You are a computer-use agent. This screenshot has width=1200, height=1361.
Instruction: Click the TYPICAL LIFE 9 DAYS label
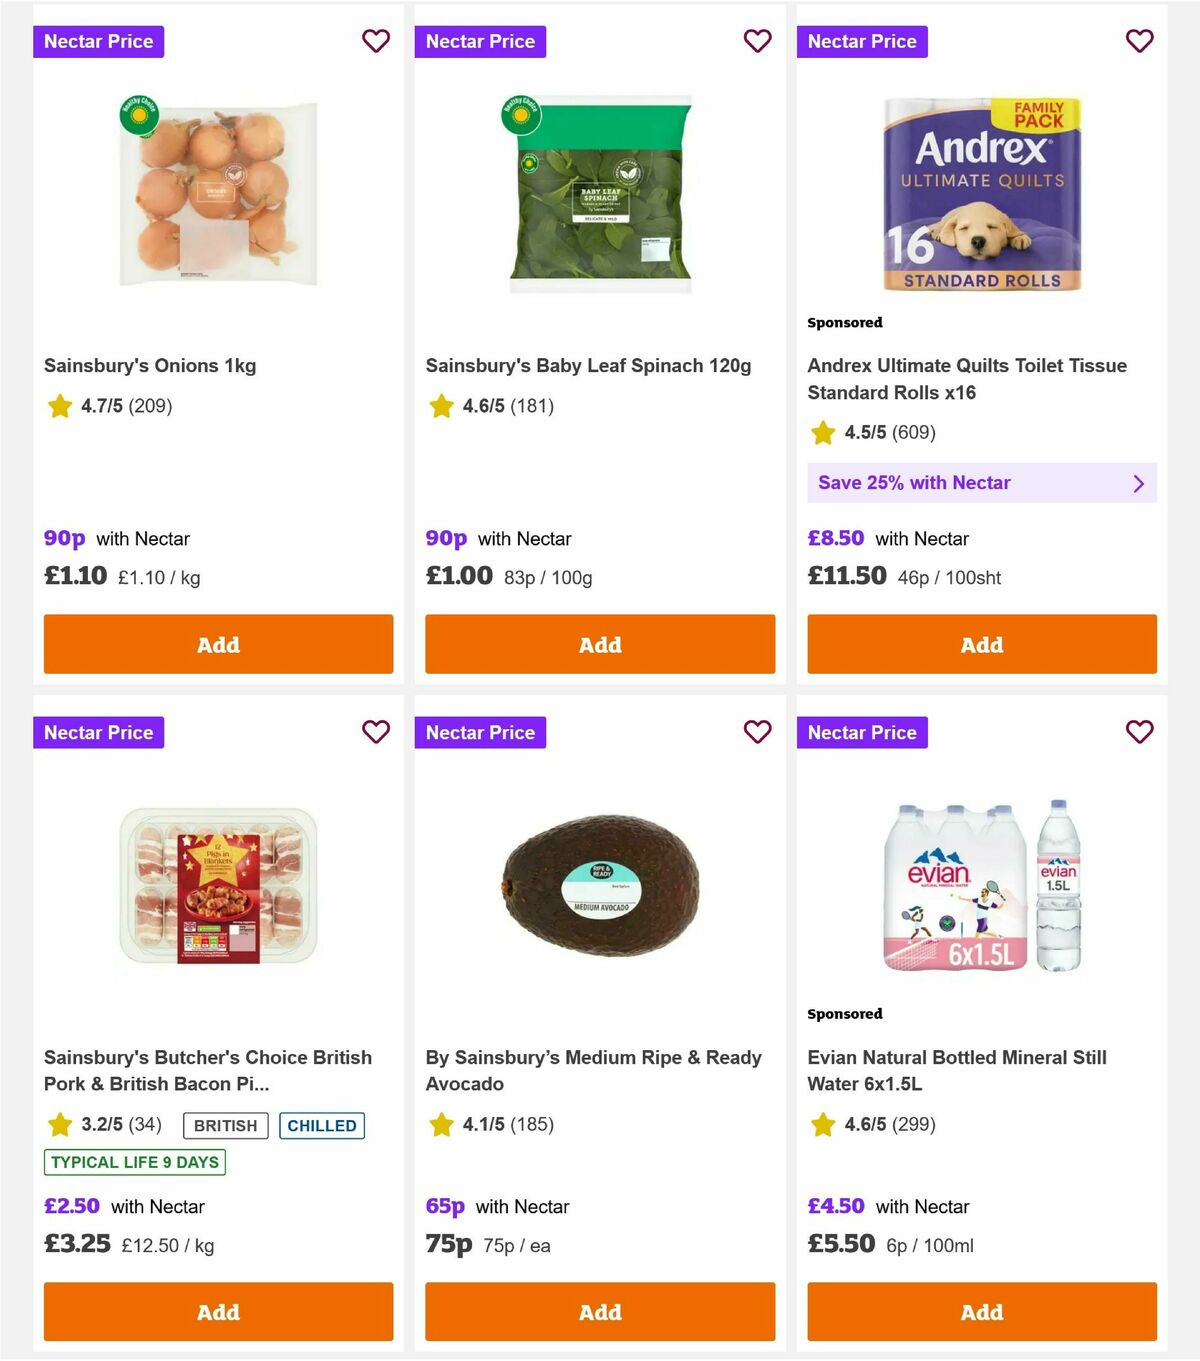pos(133,1162)
